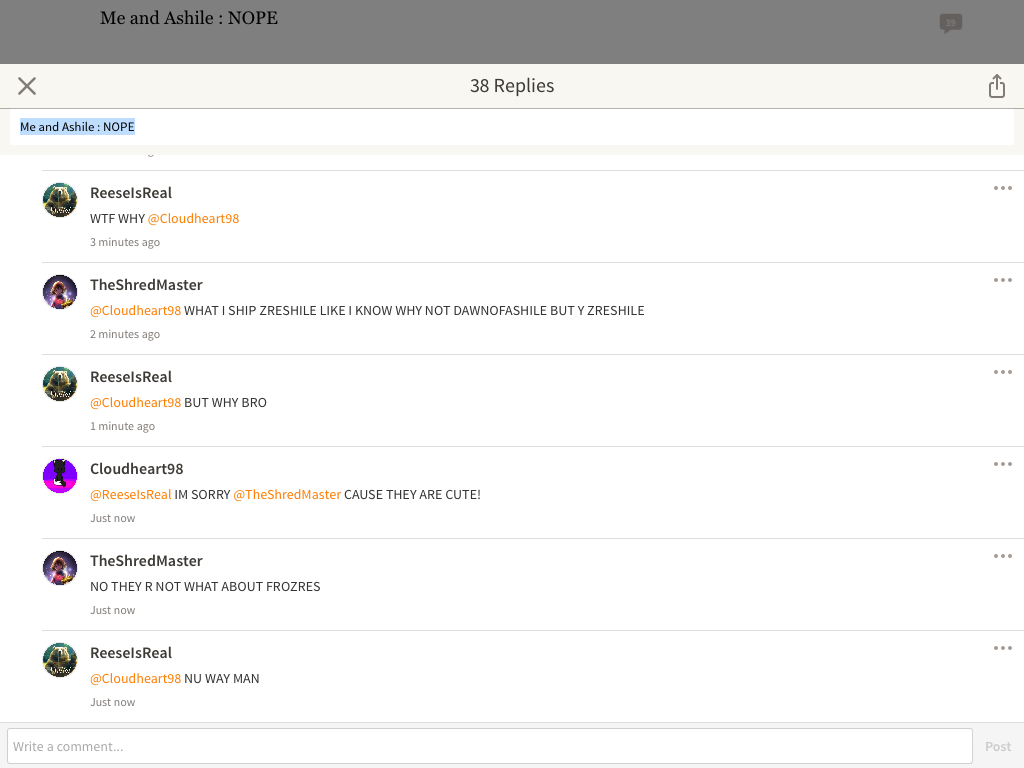Open ReeseIsReal's profile from 'WTF WHY' reply

(131, 193)
